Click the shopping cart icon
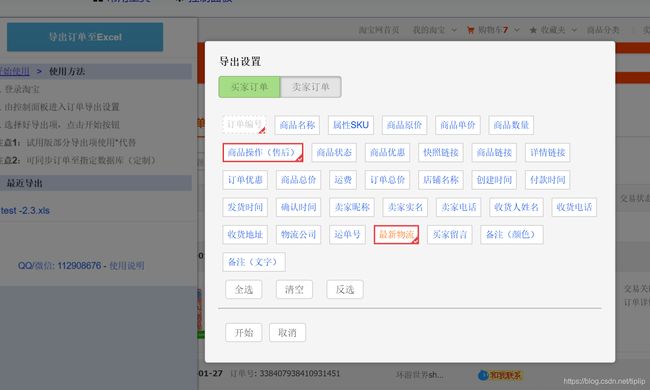The height and width of the screenshot is (390, 650). point(471,30)
